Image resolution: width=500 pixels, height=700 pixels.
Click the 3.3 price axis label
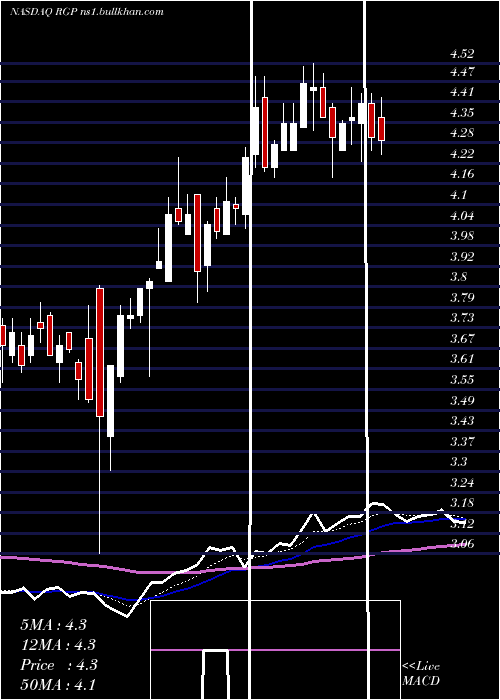tap(458, 462)
